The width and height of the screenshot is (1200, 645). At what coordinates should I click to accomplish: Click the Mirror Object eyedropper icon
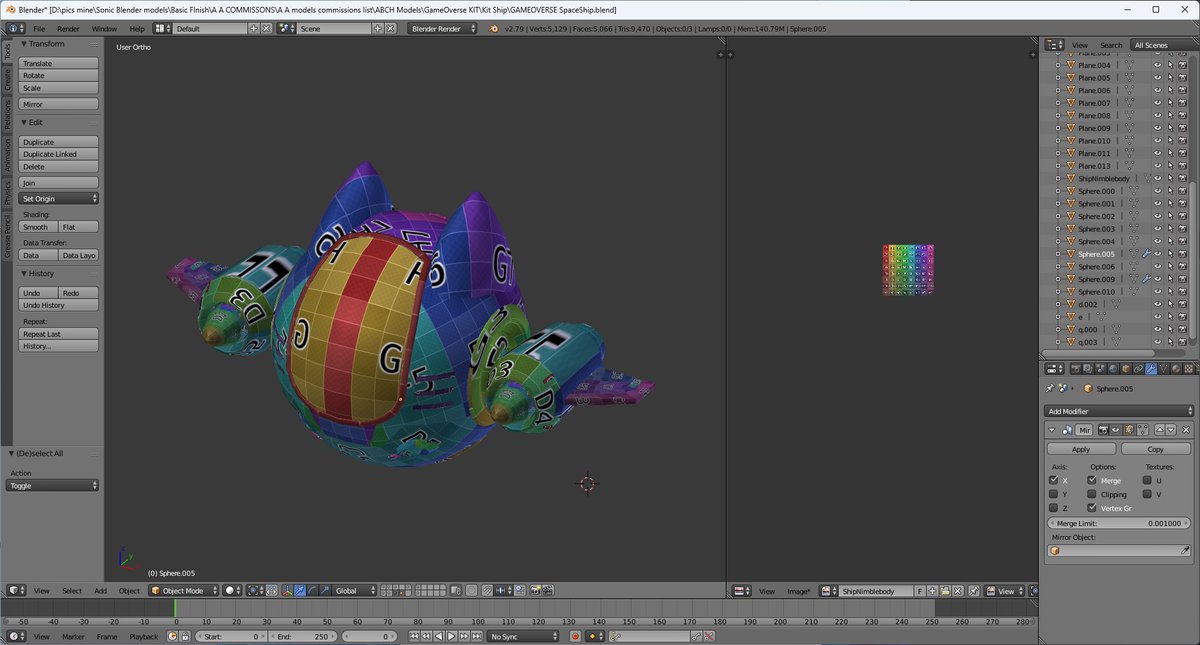[x=1186, y=551]
